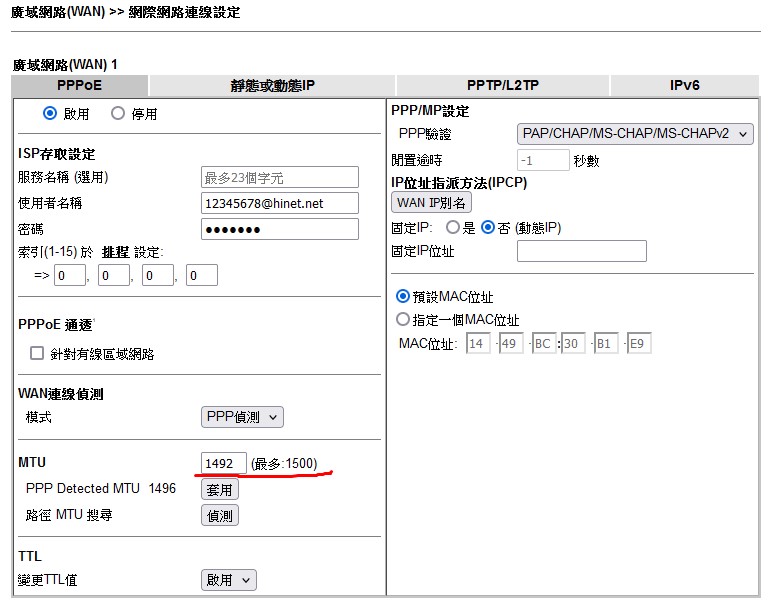
Task: Open the PPTP/L2TP tab
Action: 502,86
